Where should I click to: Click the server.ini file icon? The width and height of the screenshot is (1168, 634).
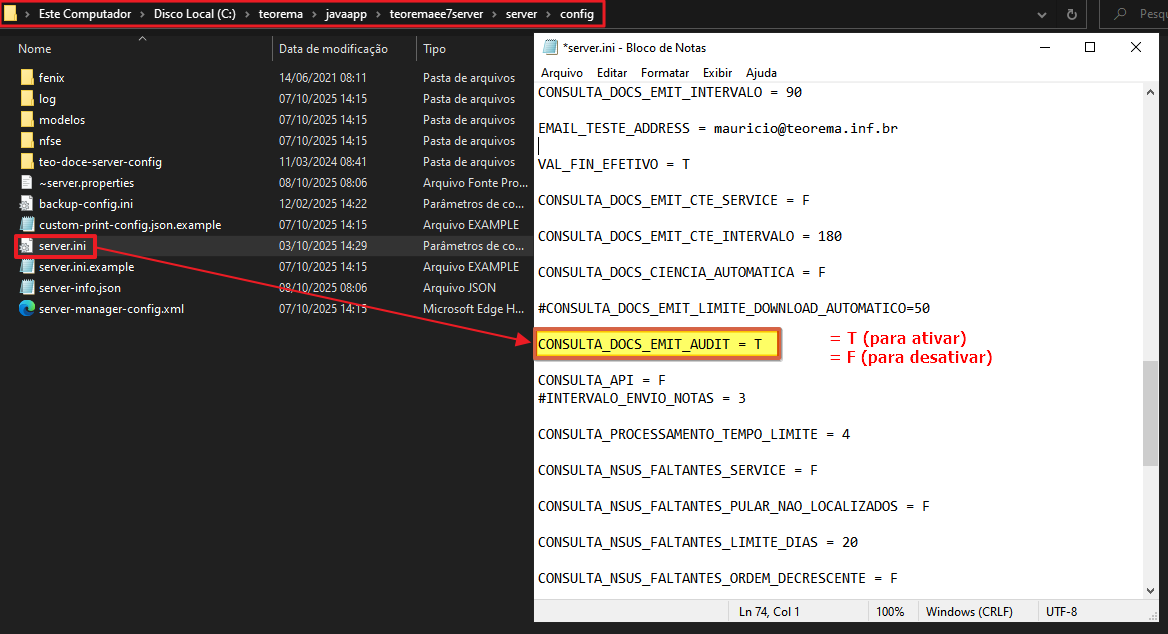click(x=27, y=246)
